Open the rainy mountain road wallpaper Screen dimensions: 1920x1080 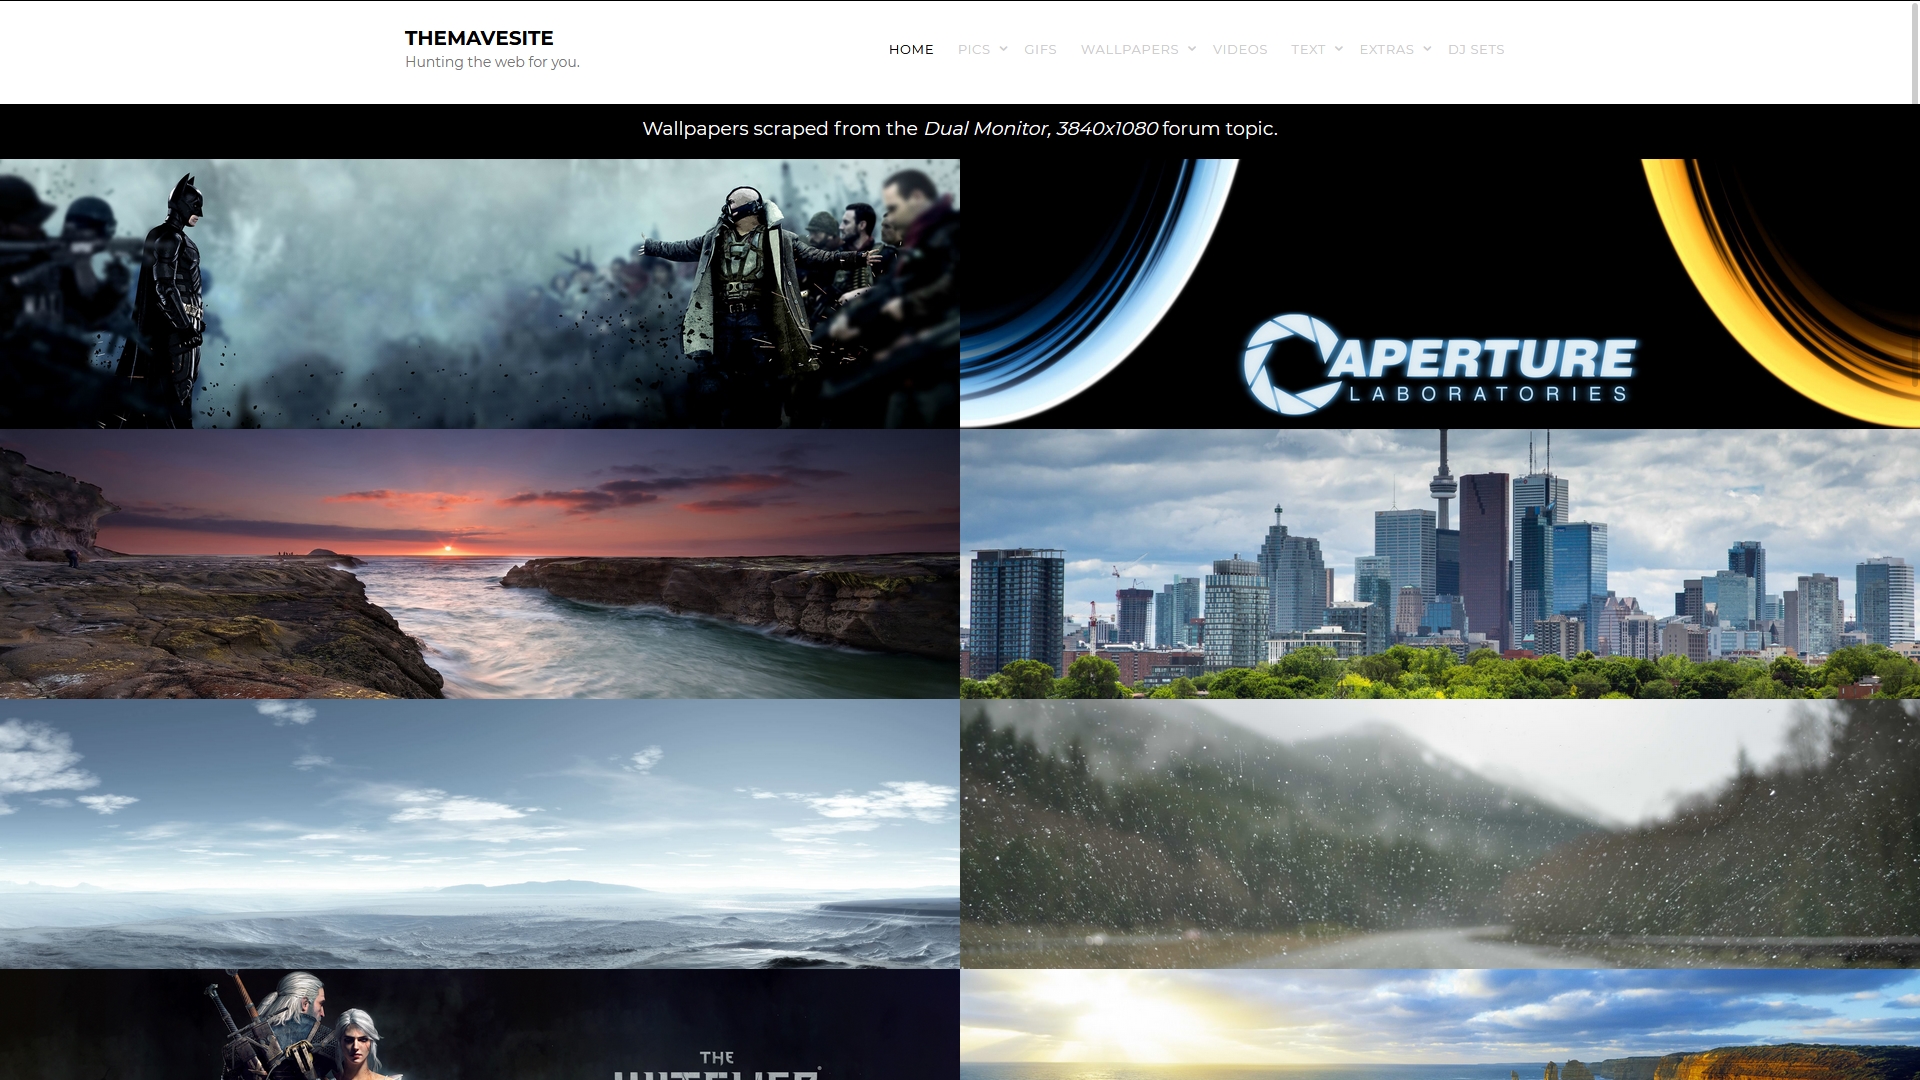coord(1440,834)
